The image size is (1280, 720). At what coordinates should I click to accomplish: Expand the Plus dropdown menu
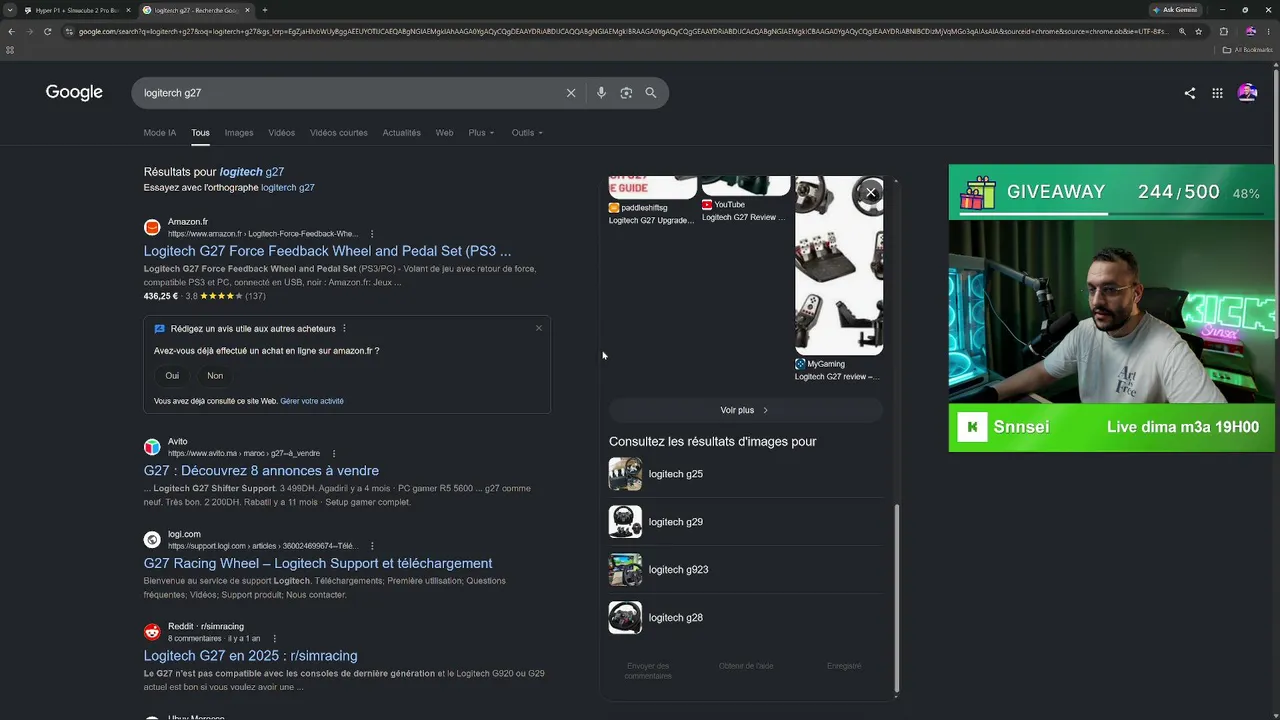481,133
